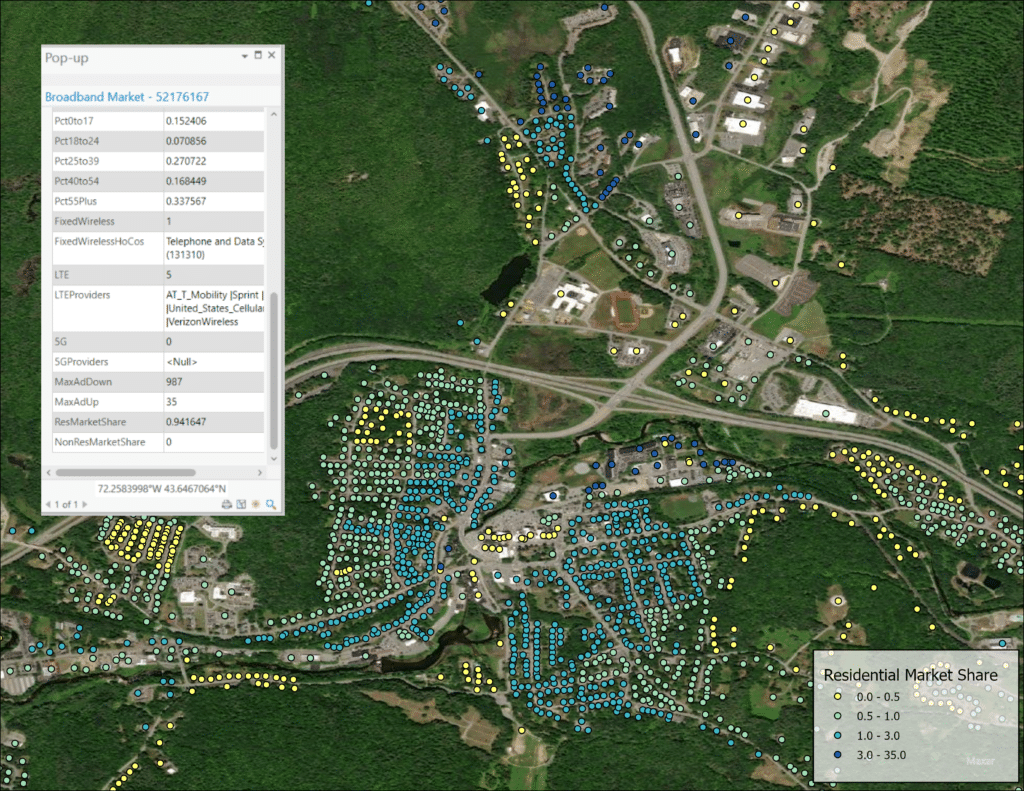Click the horizontal scrollbar thumb in pop-up
1024x791 pixels.
coord(125,472)
